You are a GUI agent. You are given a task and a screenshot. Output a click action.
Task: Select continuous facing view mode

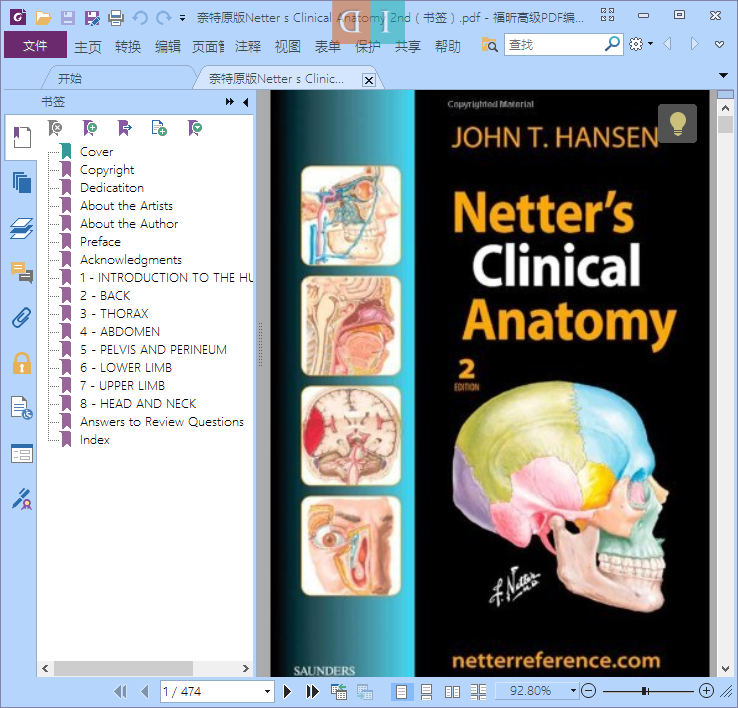[x=479, y=691]
